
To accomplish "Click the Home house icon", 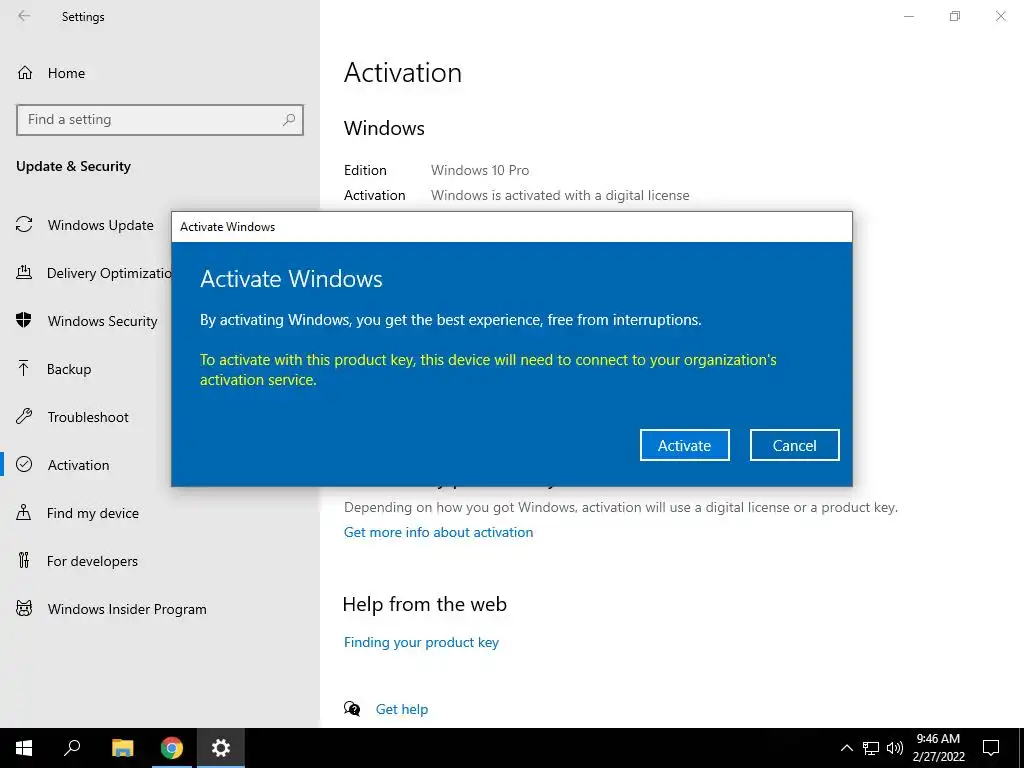I will [x=25, y=72].
